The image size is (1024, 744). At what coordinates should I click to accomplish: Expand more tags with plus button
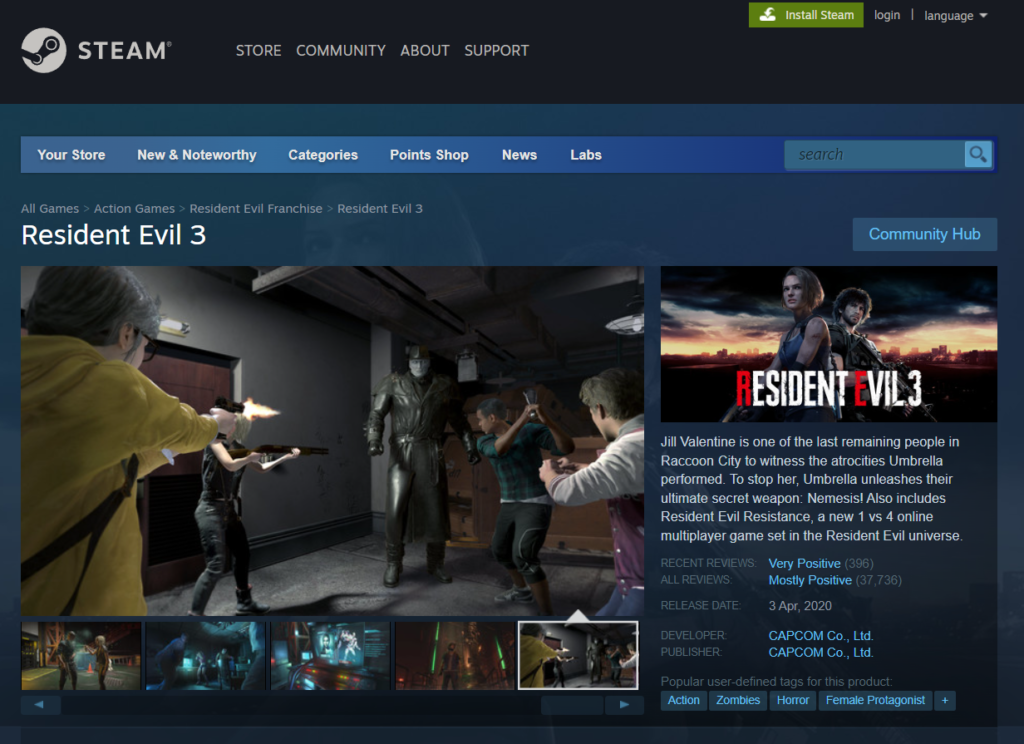tap(944, 700)
